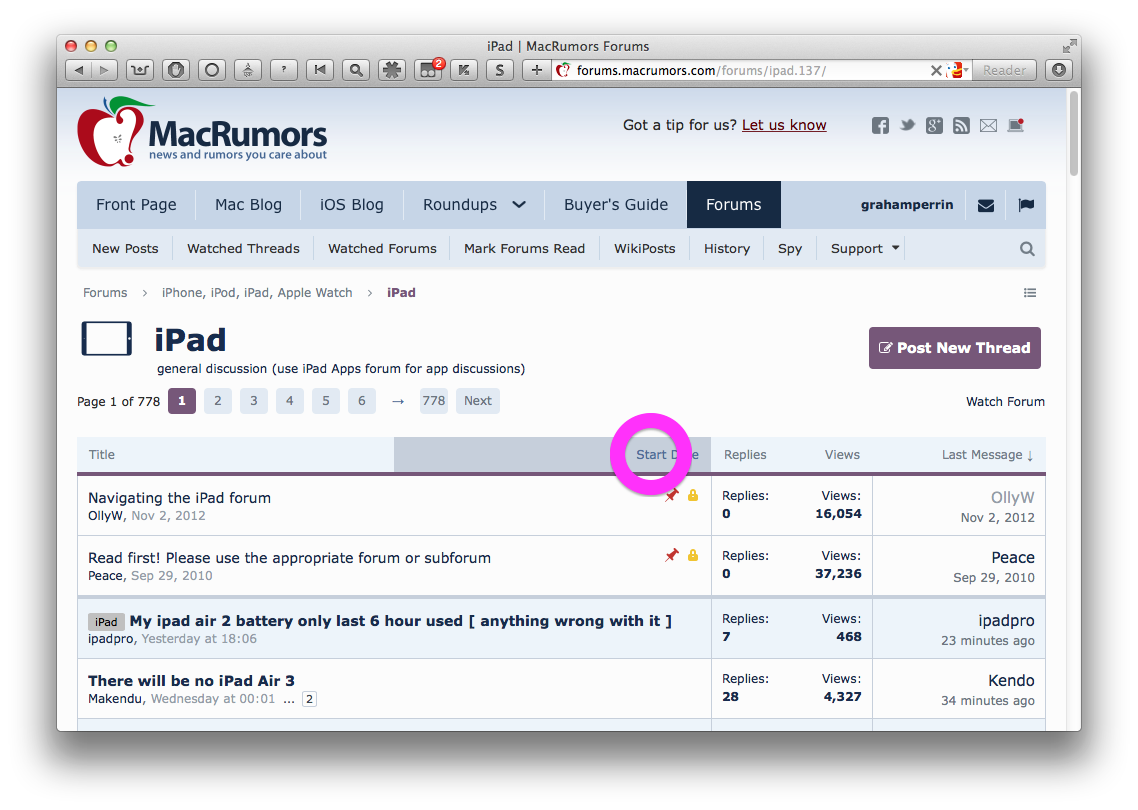The image size is (1138, 810).
Task: Open the Safari downloads button
Action: pos(1059,70)
